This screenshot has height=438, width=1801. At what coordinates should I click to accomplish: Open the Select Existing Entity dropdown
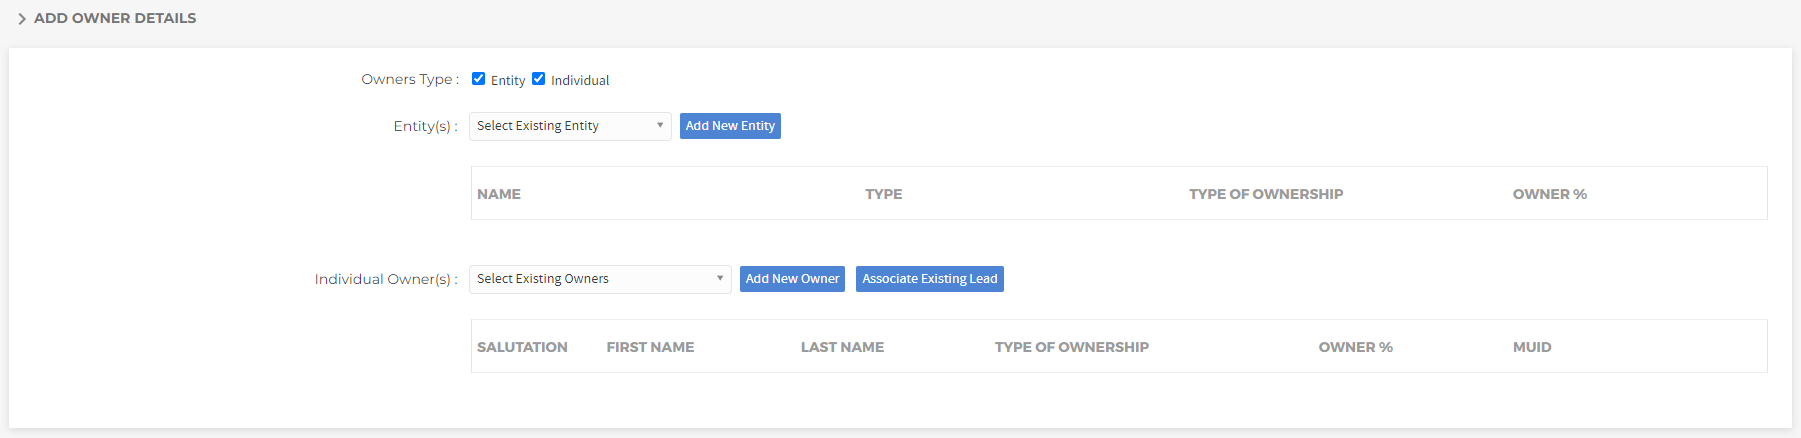570,126
